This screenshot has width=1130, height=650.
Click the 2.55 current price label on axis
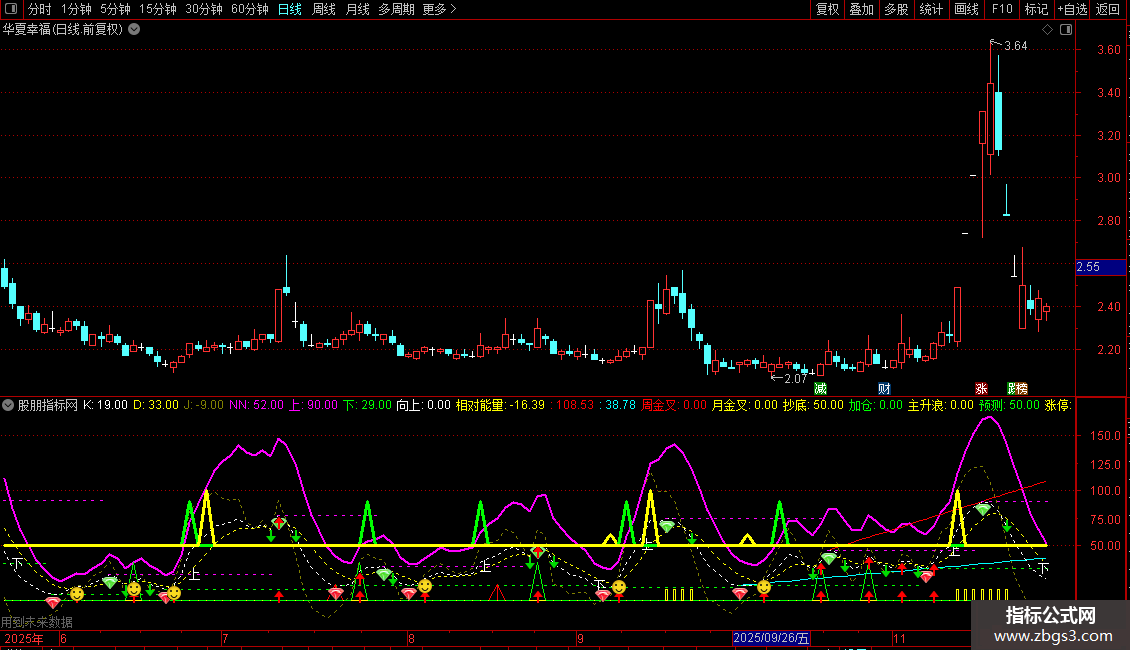(1088, 267)
